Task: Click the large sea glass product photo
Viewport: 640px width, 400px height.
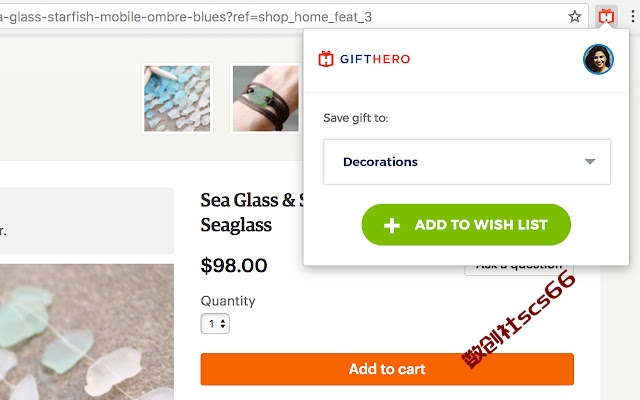Action: pos(87,332)
